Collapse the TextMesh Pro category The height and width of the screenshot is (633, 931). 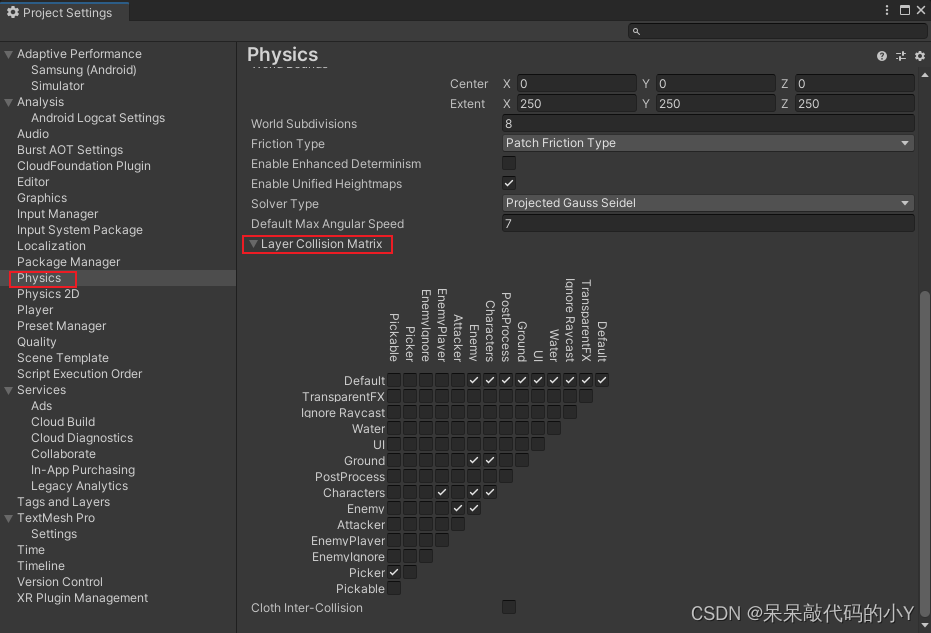(8, 518)
